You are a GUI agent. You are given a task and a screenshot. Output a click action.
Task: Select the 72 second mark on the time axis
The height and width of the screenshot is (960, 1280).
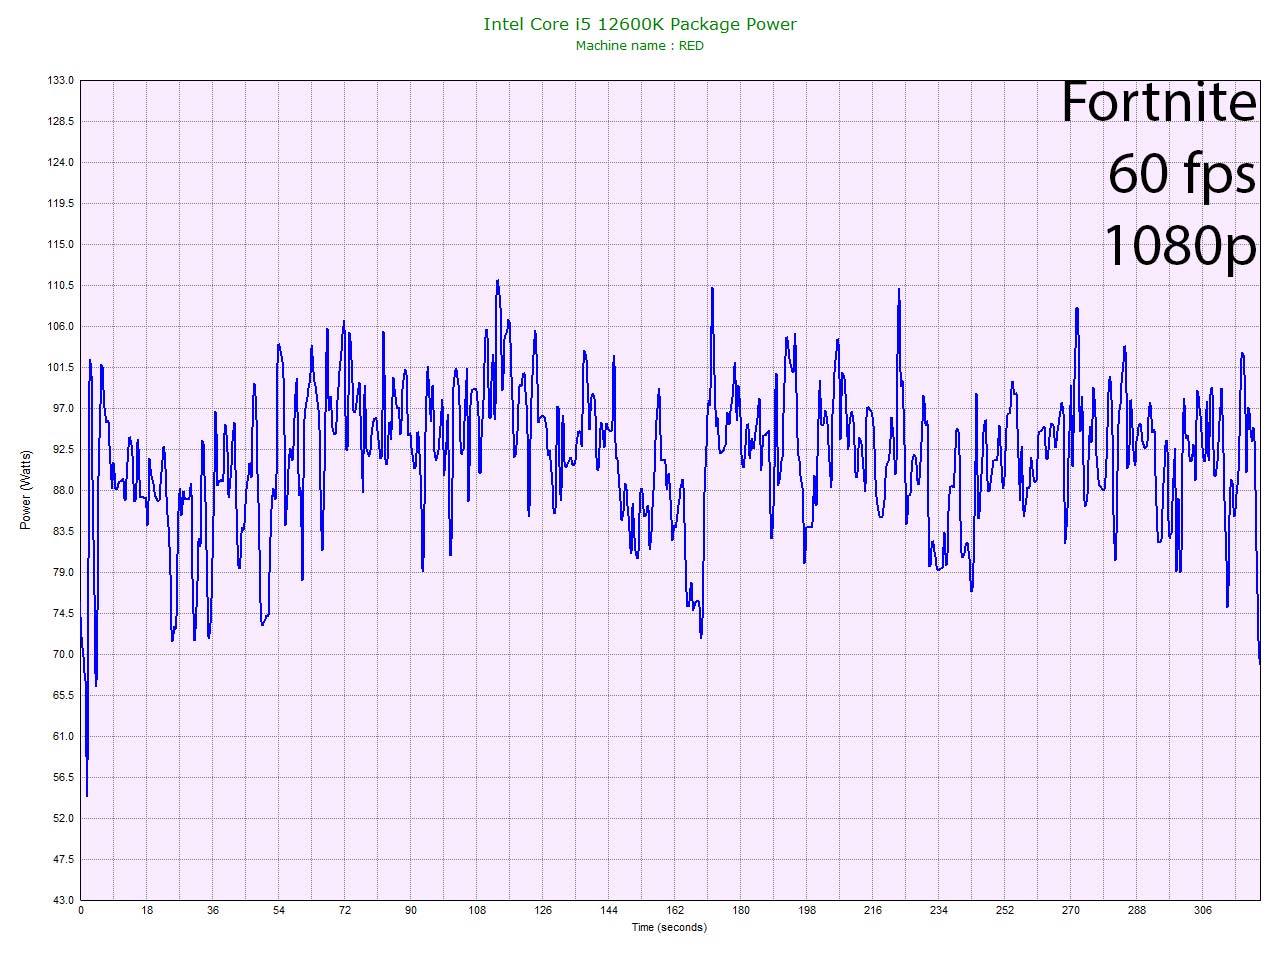point(345,910)
